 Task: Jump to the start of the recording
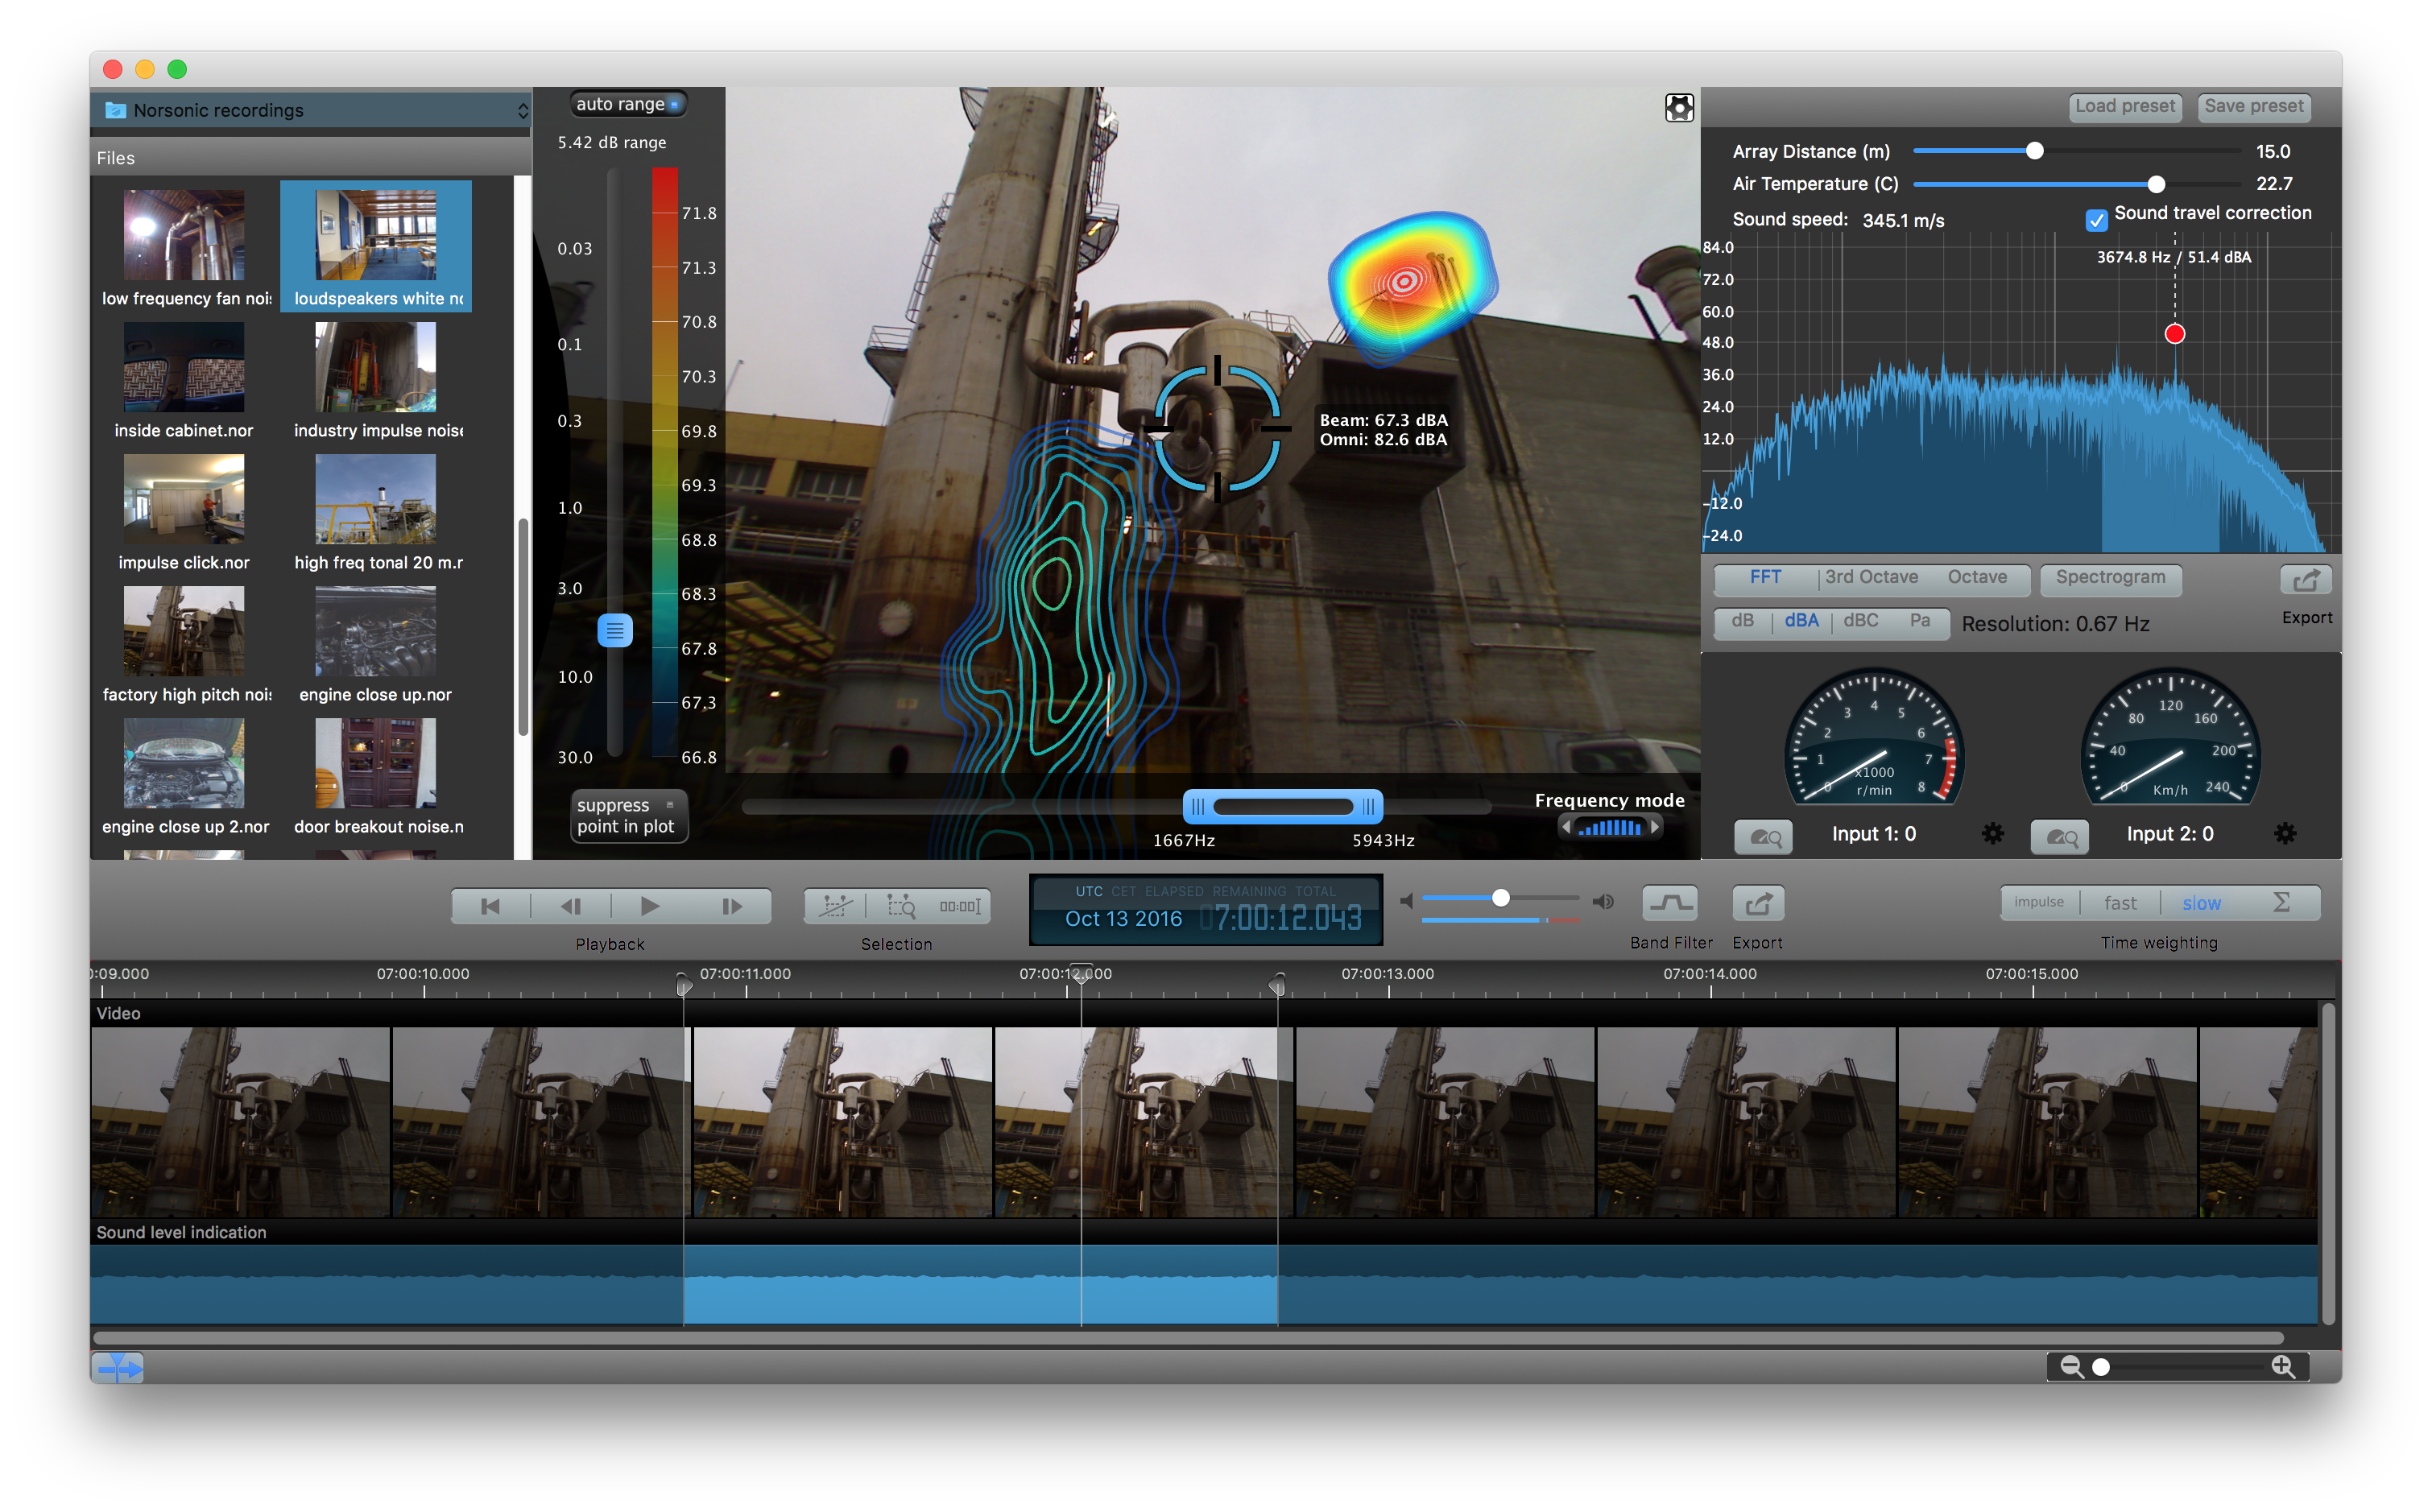pos(490,906)
